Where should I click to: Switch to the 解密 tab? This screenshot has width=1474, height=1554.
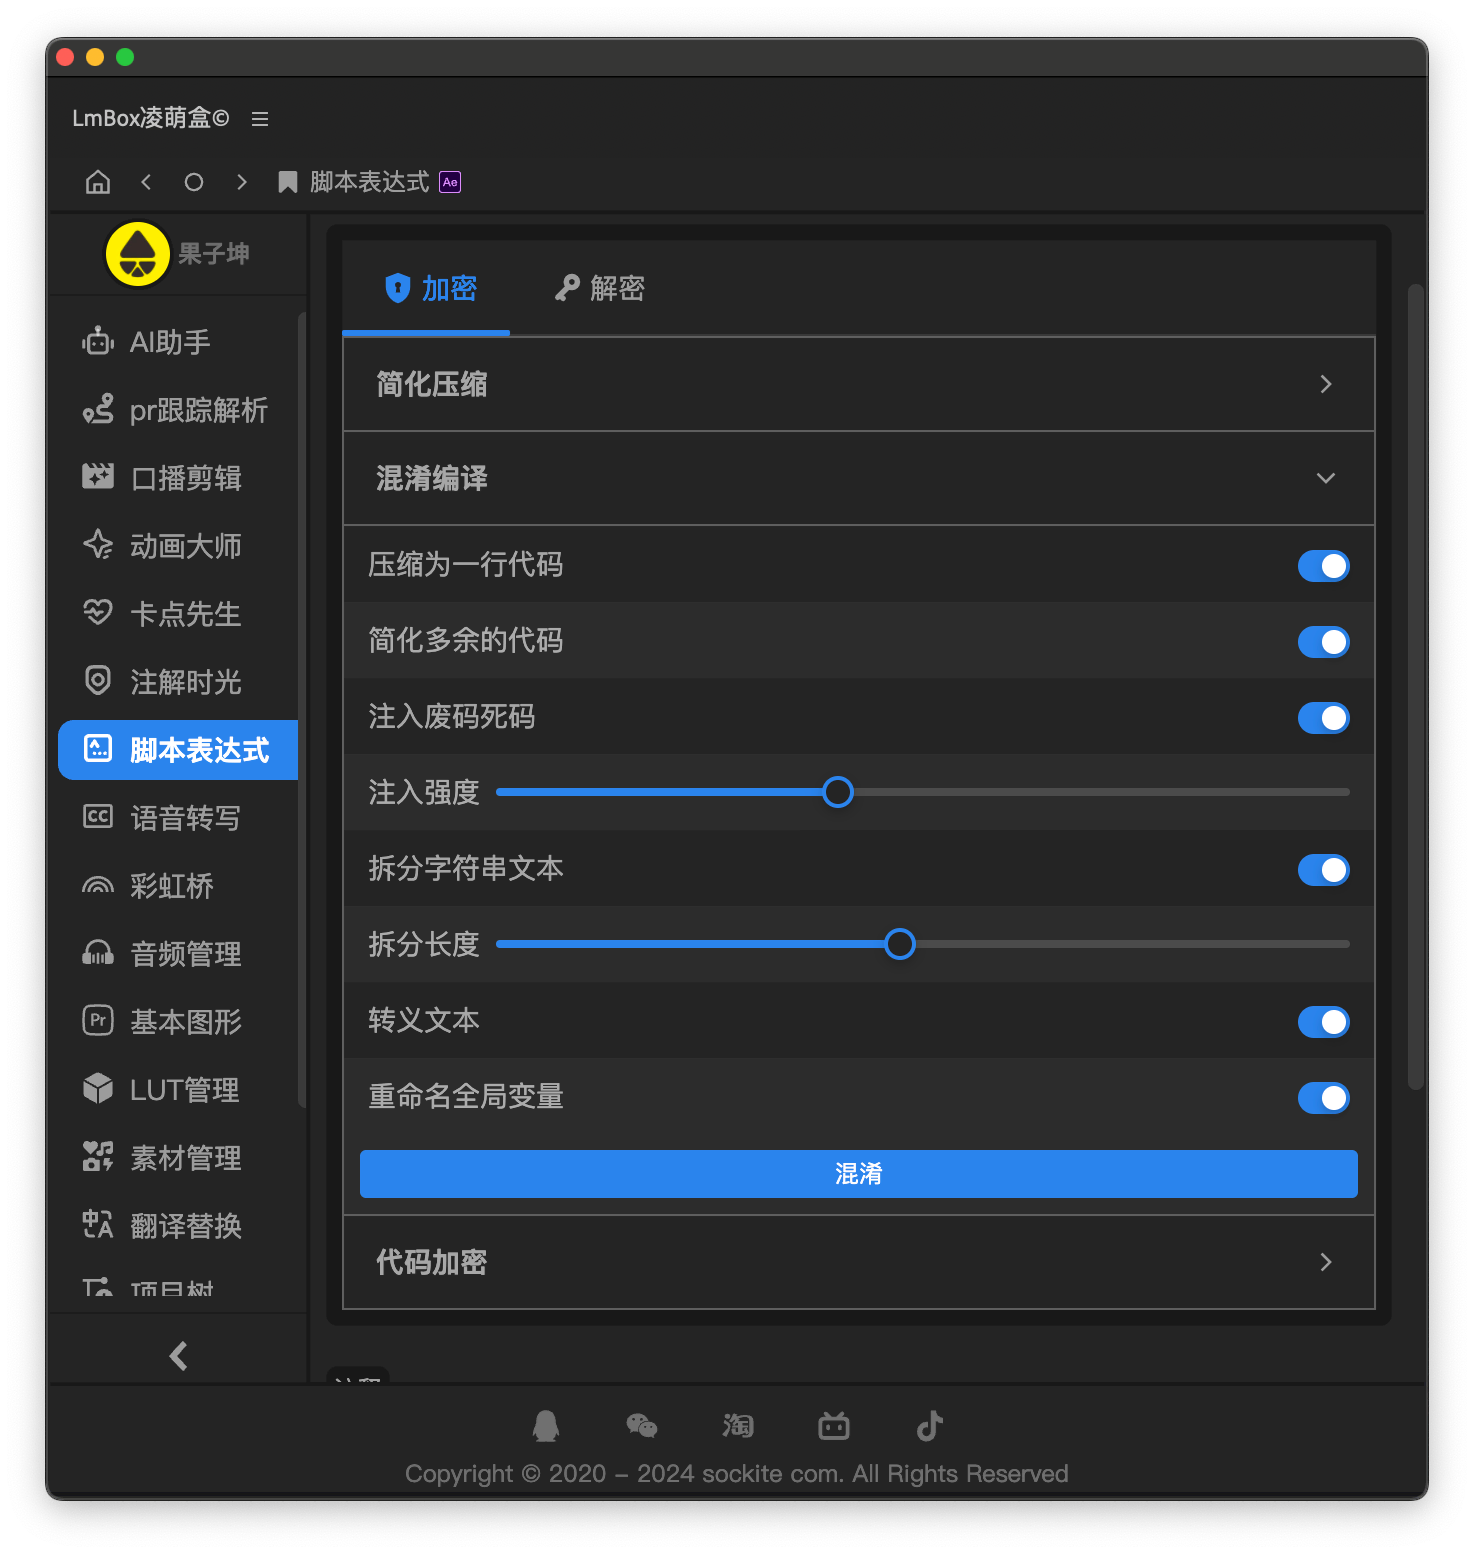click(600, 288)
